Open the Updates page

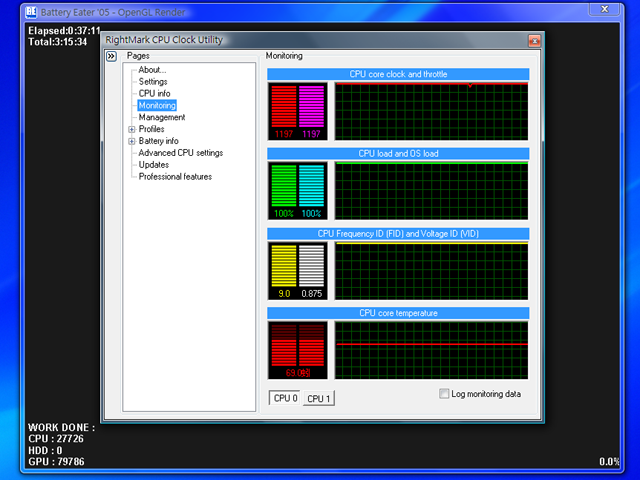point(153,164)
